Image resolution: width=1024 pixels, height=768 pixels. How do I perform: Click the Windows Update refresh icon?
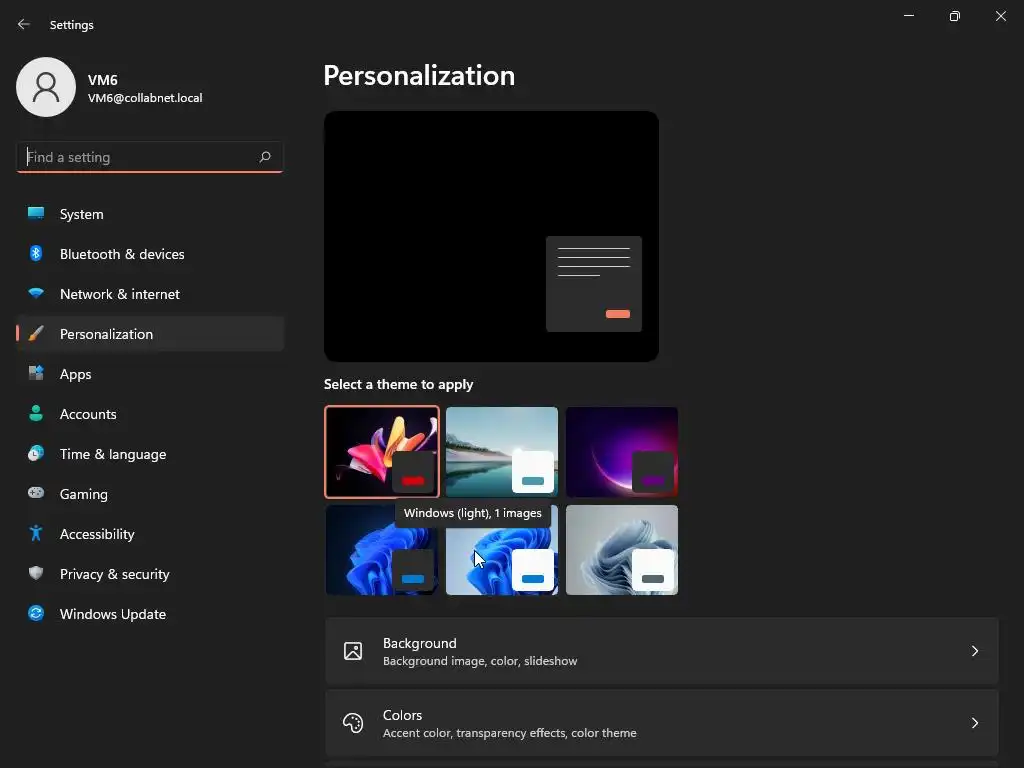tap(36, 613)
